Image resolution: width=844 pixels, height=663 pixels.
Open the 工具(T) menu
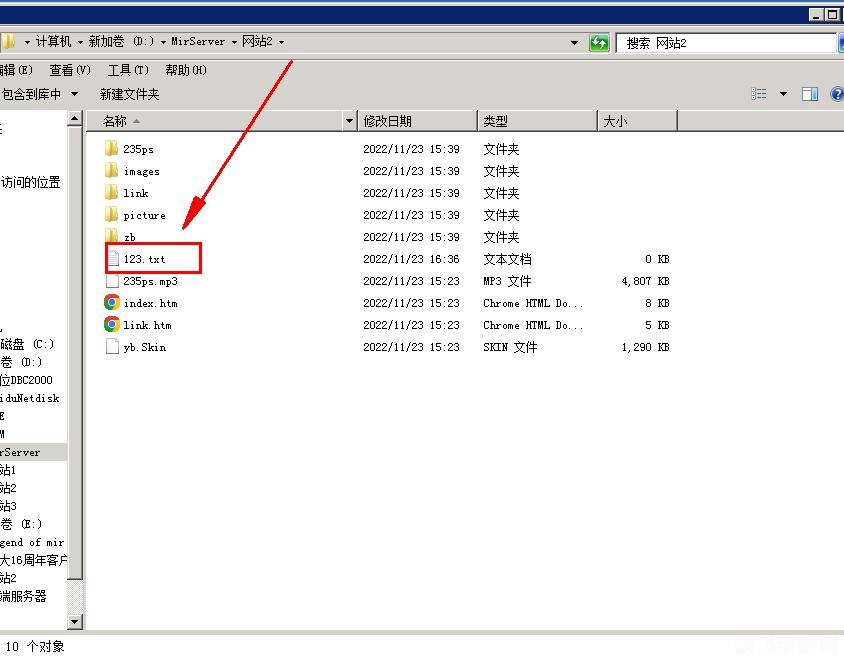pyautogui.click(x=128, y=70)
